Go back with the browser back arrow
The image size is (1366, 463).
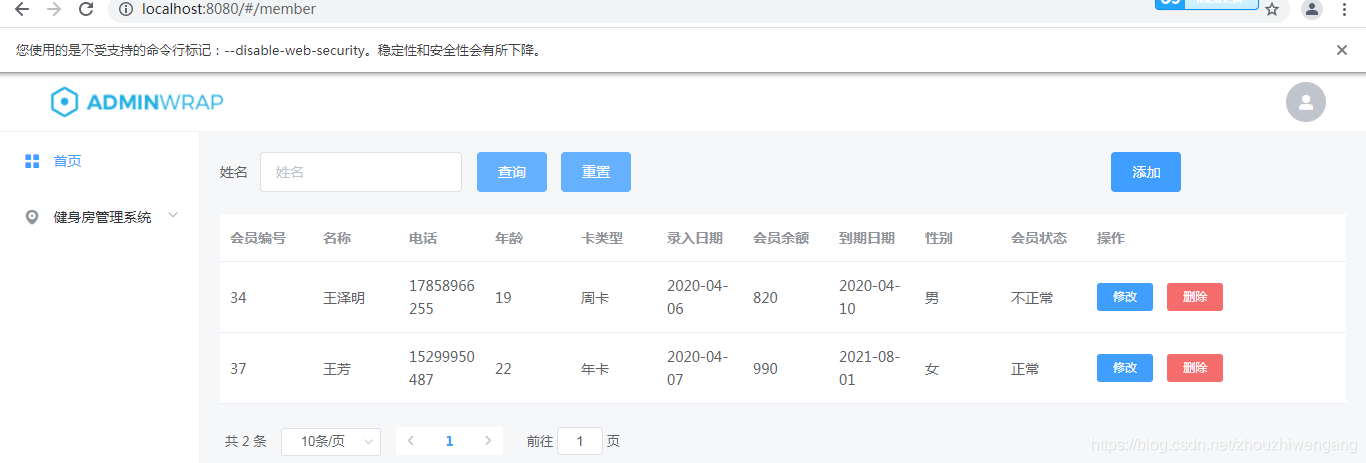click(22, 9)
